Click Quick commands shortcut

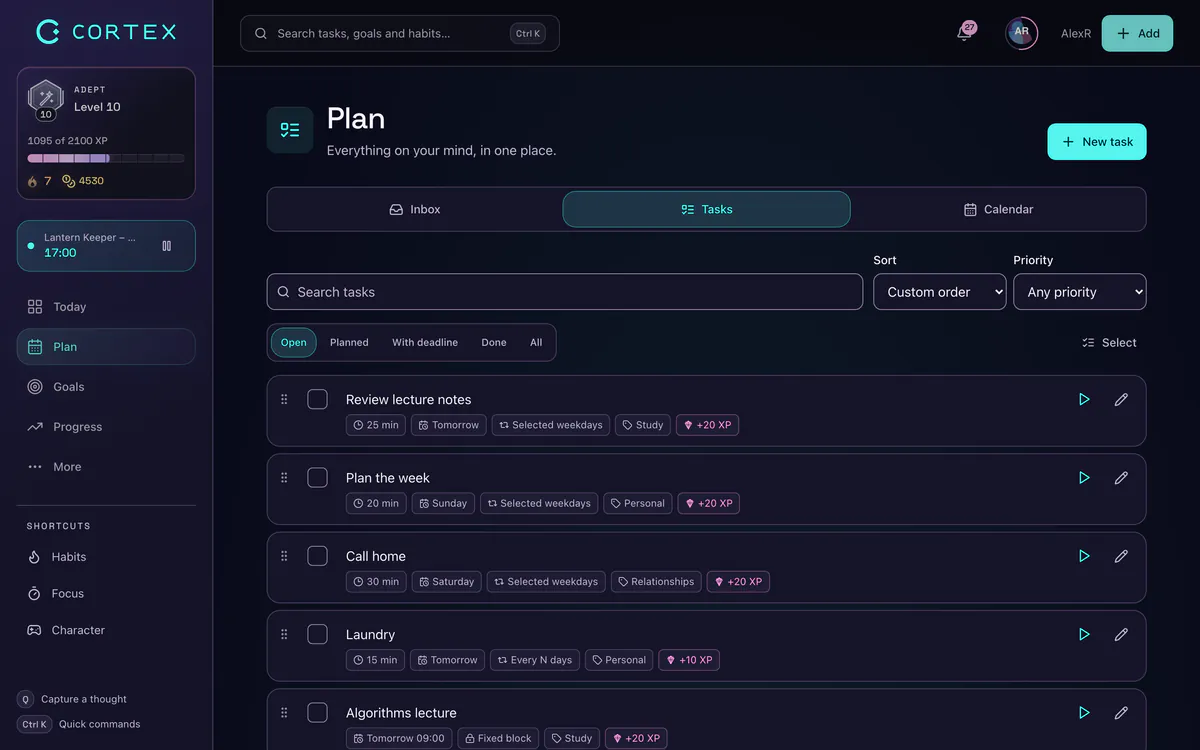click(x=79, y=724)
